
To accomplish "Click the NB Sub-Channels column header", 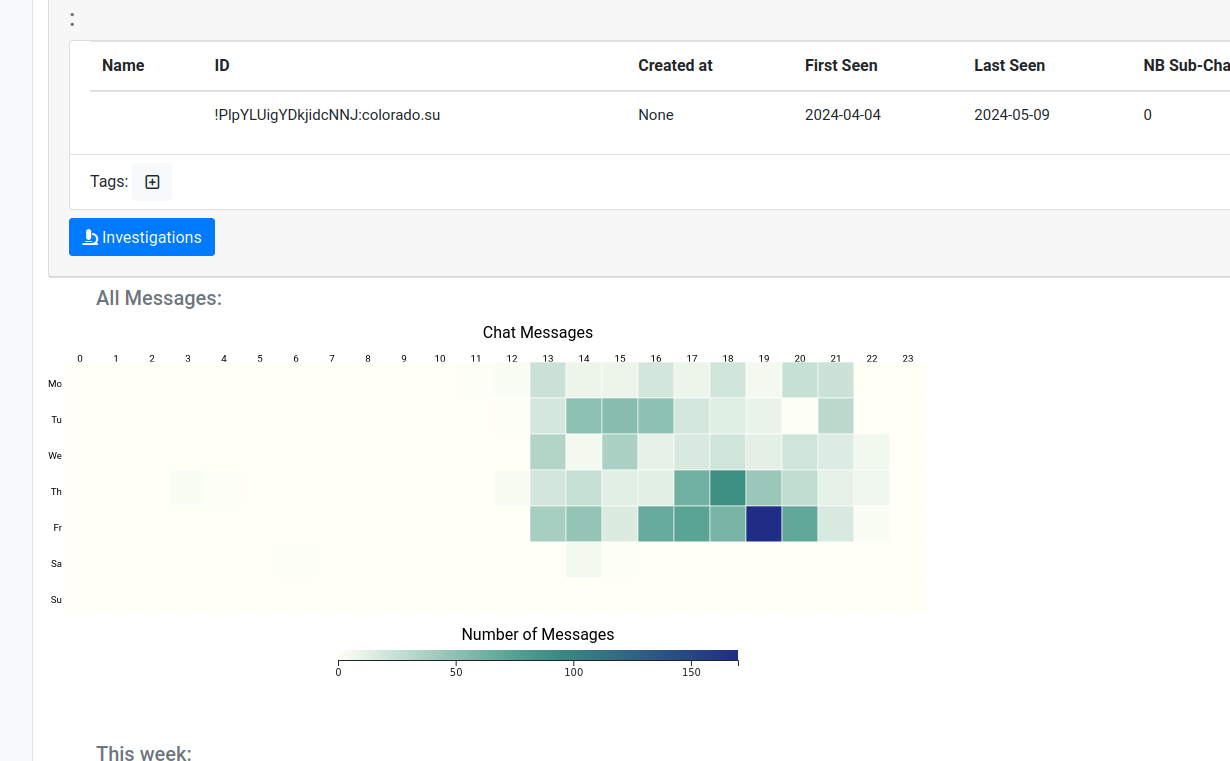I will click(1186, 66).
